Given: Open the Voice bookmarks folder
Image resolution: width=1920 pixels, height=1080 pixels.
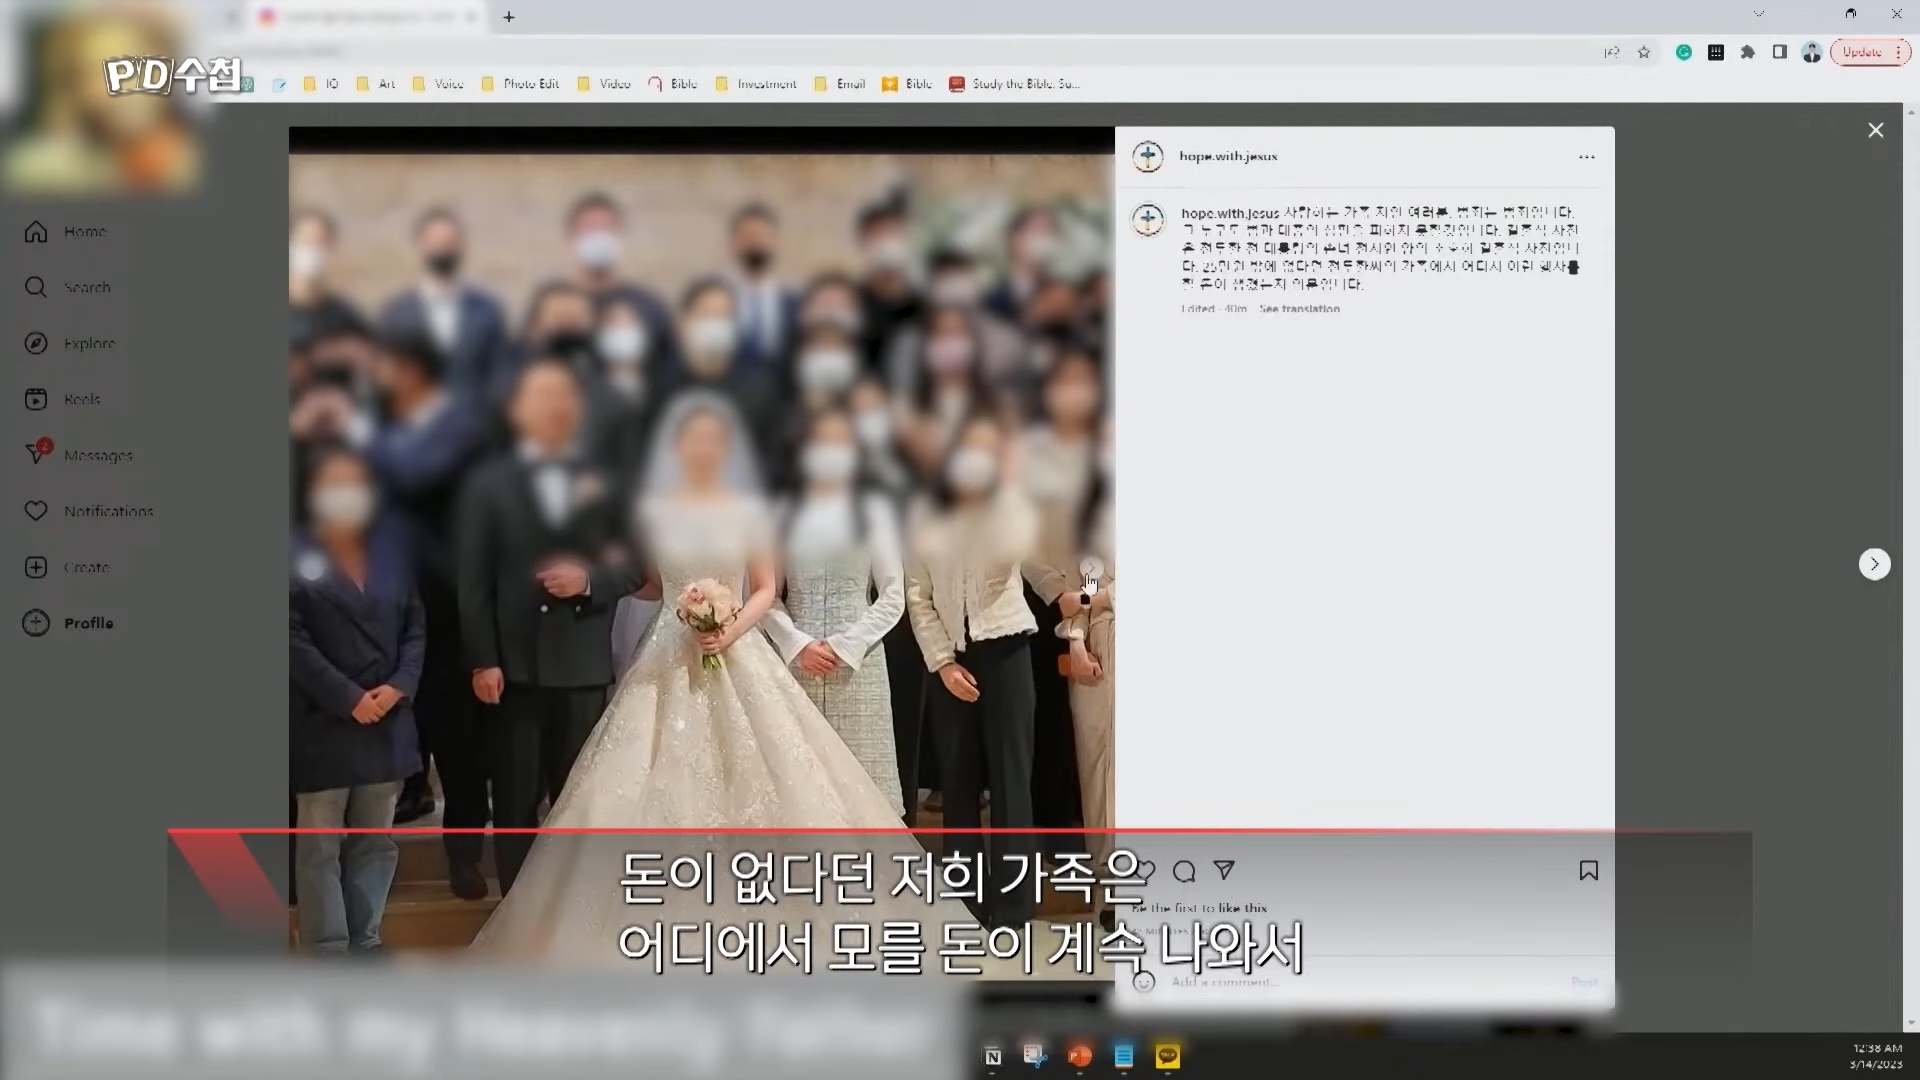Looking at the screenshot, I should (x=438, y=84).
